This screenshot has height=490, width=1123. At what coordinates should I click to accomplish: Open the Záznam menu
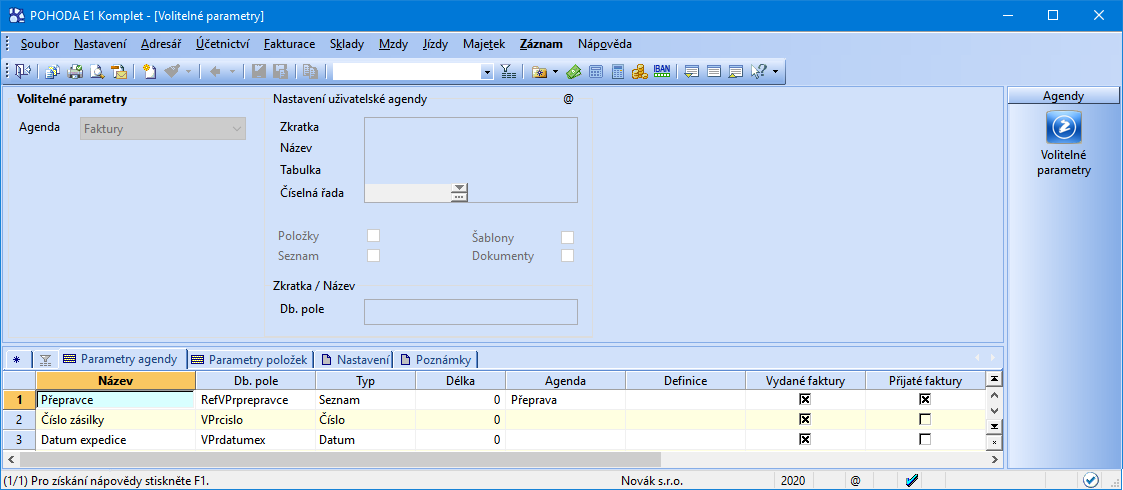click(x=541, y=44)
